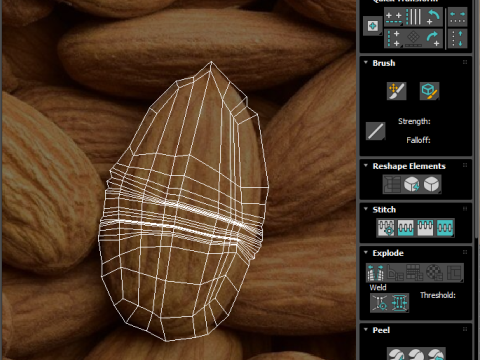Click the Reshape Elements rollout grip handle
The image size is (480, 360).
(465, 165)
